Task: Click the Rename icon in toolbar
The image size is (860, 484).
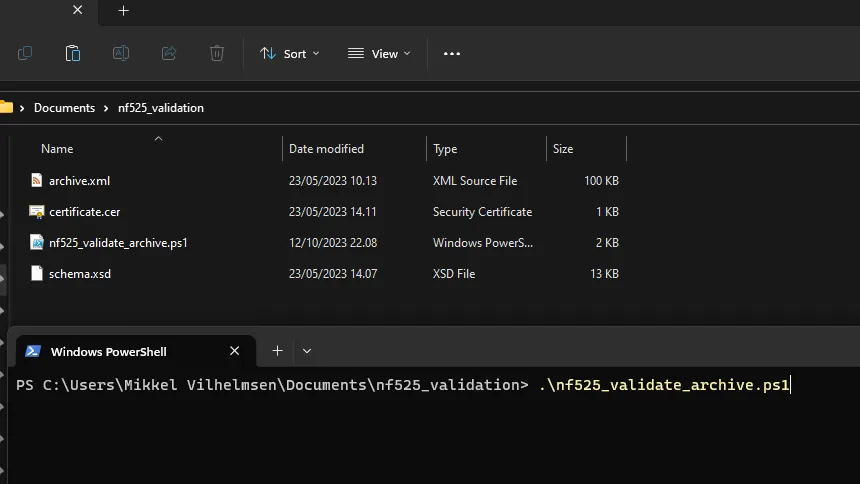Action: 121,53
